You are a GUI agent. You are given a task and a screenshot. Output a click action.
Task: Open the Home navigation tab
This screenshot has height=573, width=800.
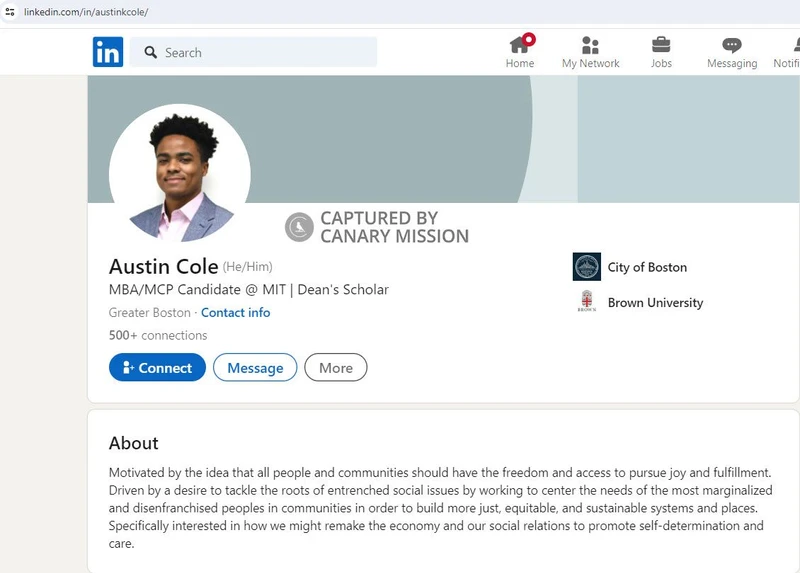point(520,52)
